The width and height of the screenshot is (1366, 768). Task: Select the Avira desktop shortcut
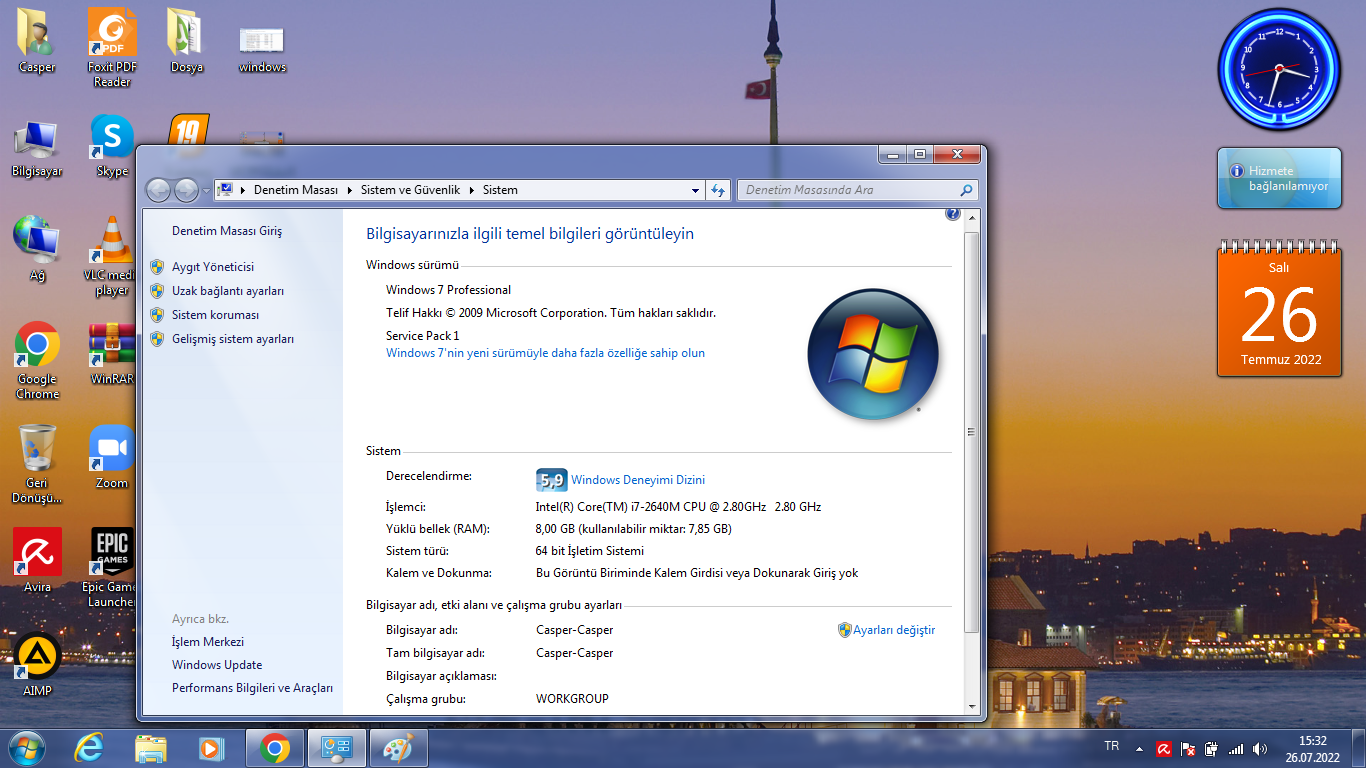37,560
